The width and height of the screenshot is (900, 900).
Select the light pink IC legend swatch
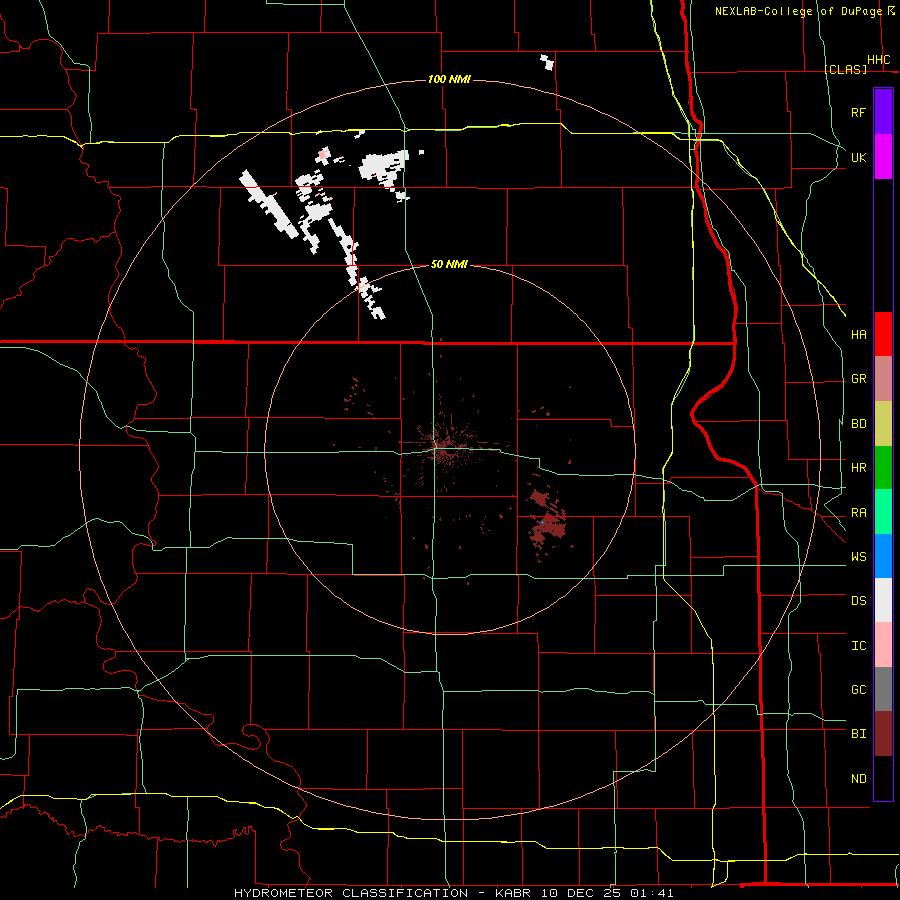click(x=883, y=645)
